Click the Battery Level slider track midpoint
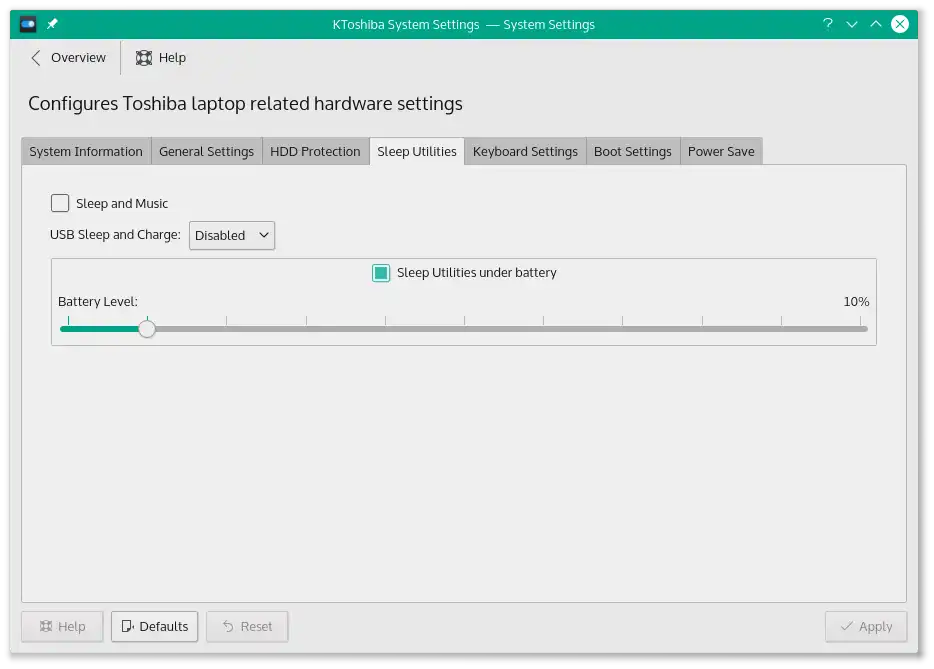Viewport: 934px width, 669px height. coord(463,329)
